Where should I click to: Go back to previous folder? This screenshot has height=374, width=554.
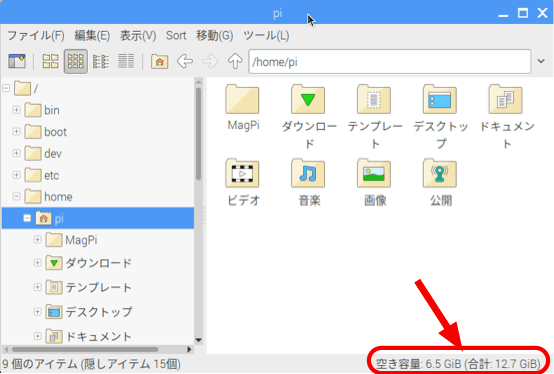(x=185, y=61)
